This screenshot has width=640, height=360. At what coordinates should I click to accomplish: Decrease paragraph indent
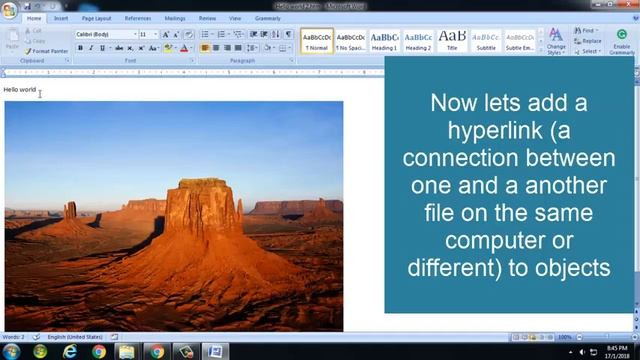point(253,34)
